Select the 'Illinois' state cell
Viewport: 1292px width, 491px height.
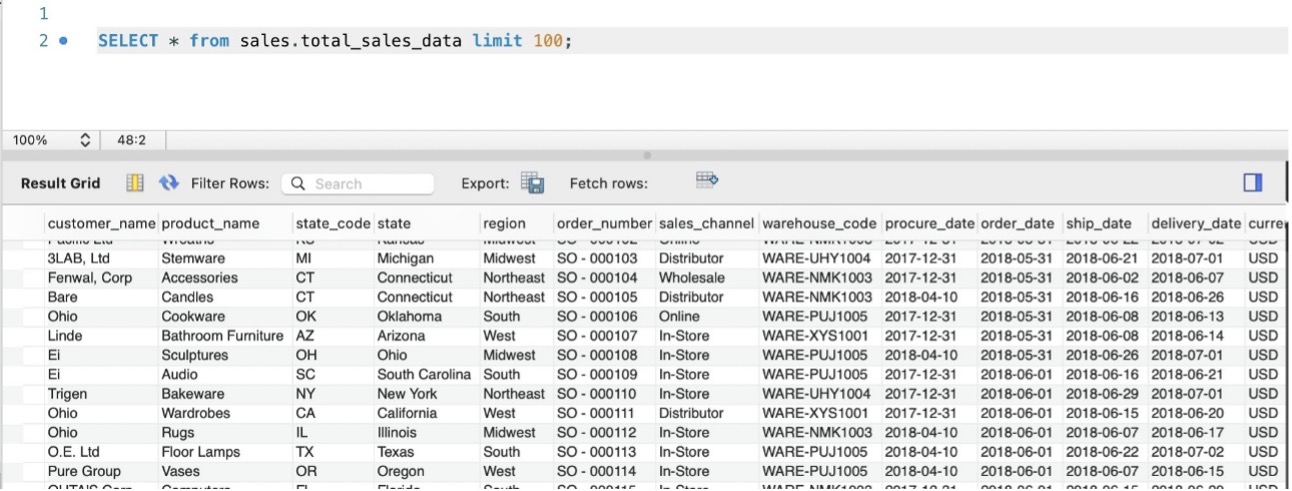(x=397, y=432)
